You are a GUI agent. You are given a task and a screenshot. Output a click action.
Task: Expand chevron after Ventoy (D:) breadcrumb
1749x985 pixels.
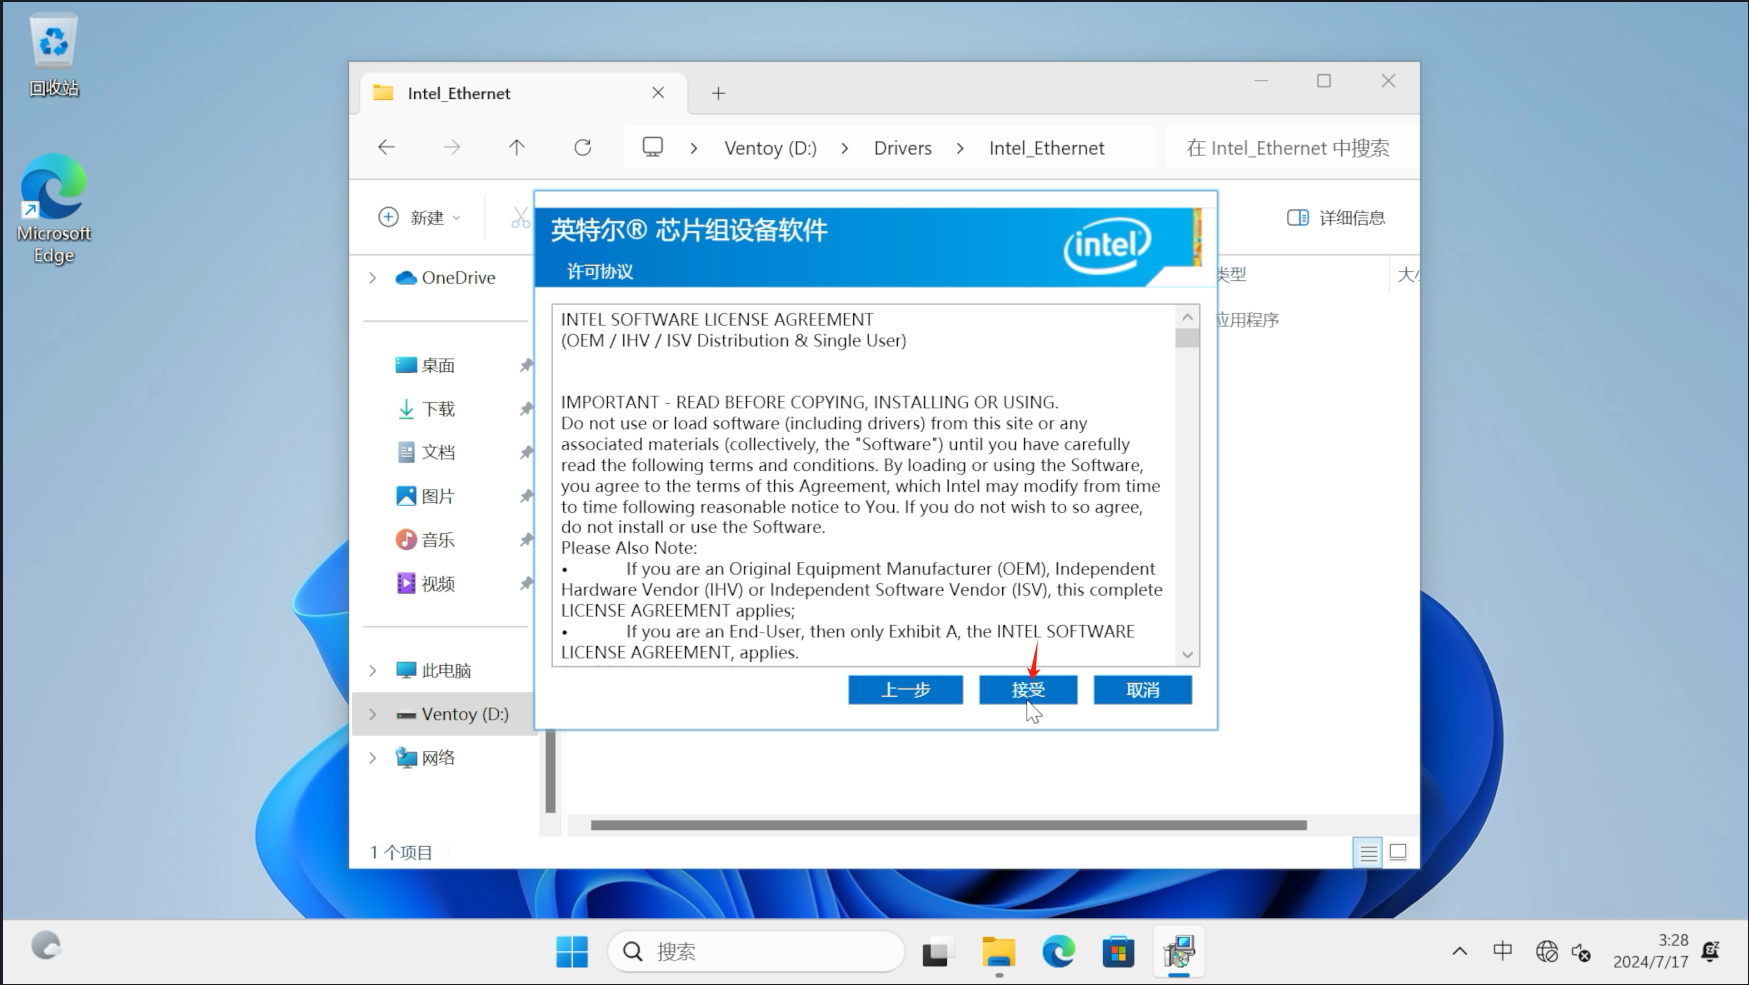845,148
